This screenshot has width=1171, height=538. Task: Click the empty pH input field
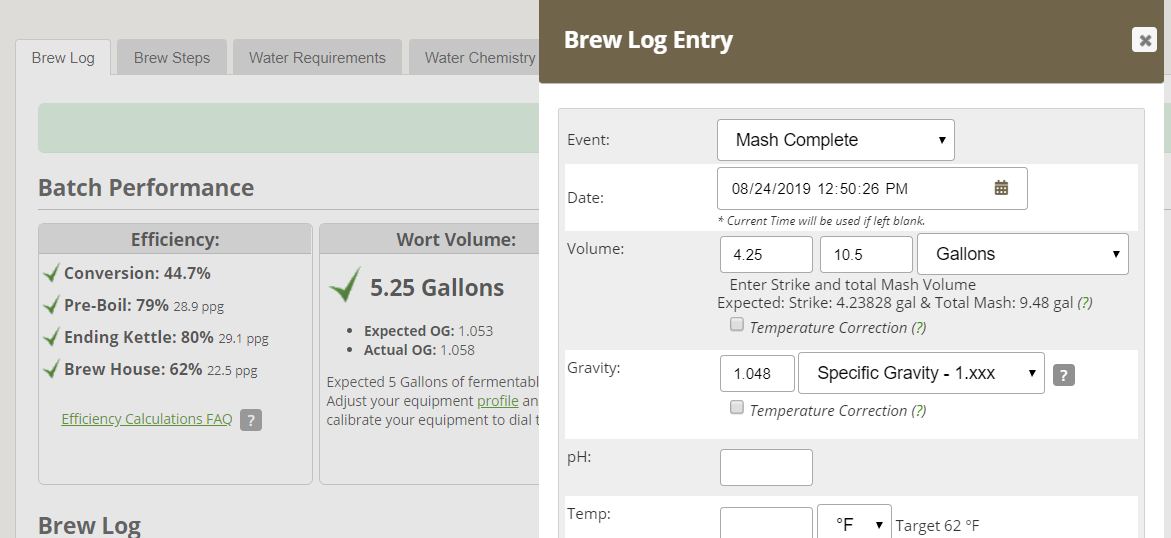click(x=766, y=468)
